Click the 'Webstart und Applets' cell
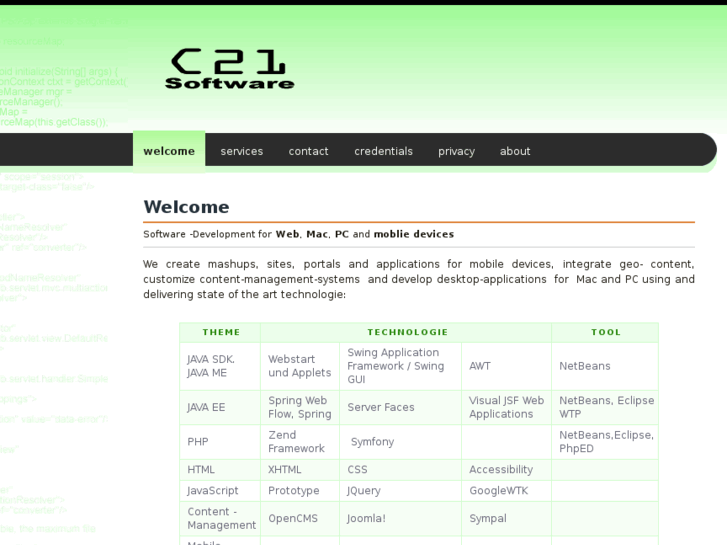 300,366
